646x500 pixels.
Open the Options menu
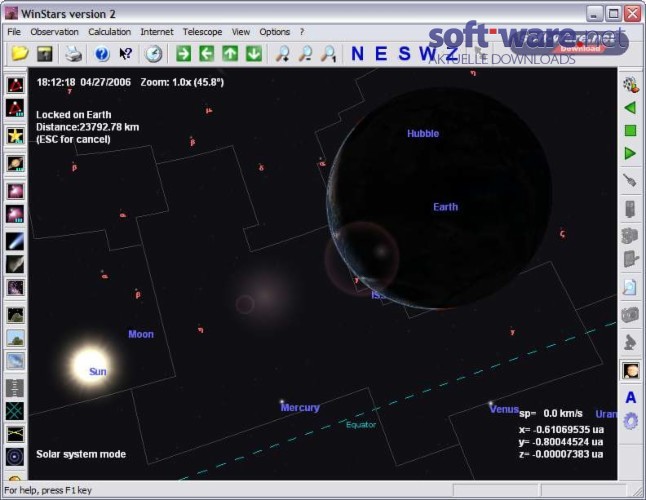point(274,32)
